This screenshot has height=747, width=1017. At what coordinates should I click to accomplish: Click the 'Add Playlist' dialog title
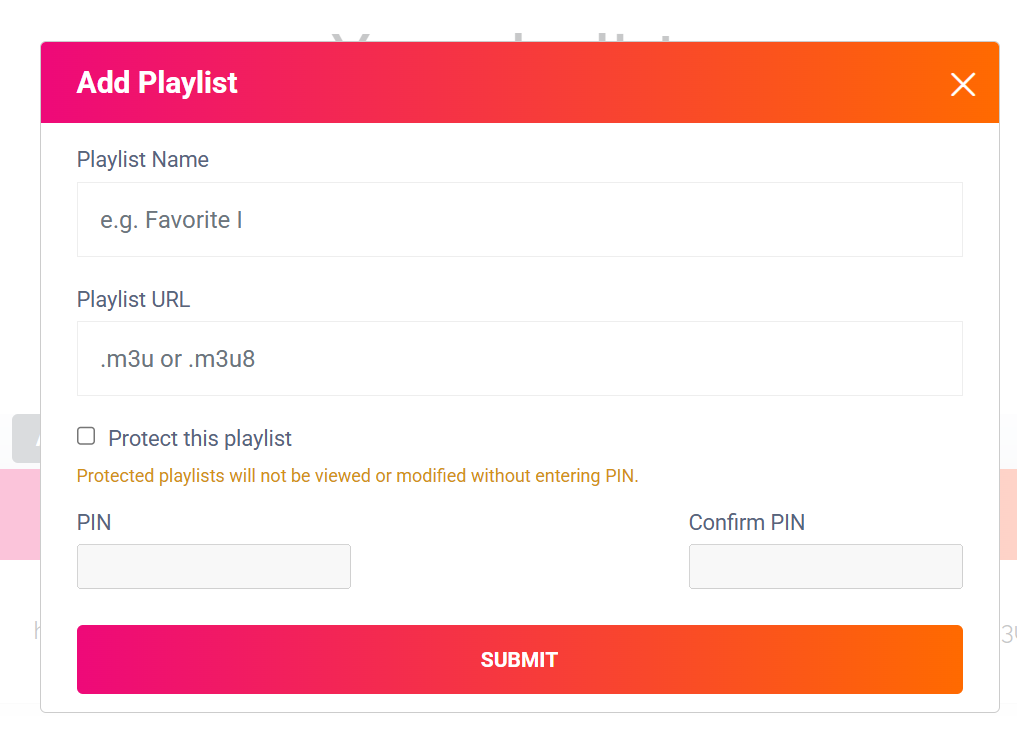(157, 83)
